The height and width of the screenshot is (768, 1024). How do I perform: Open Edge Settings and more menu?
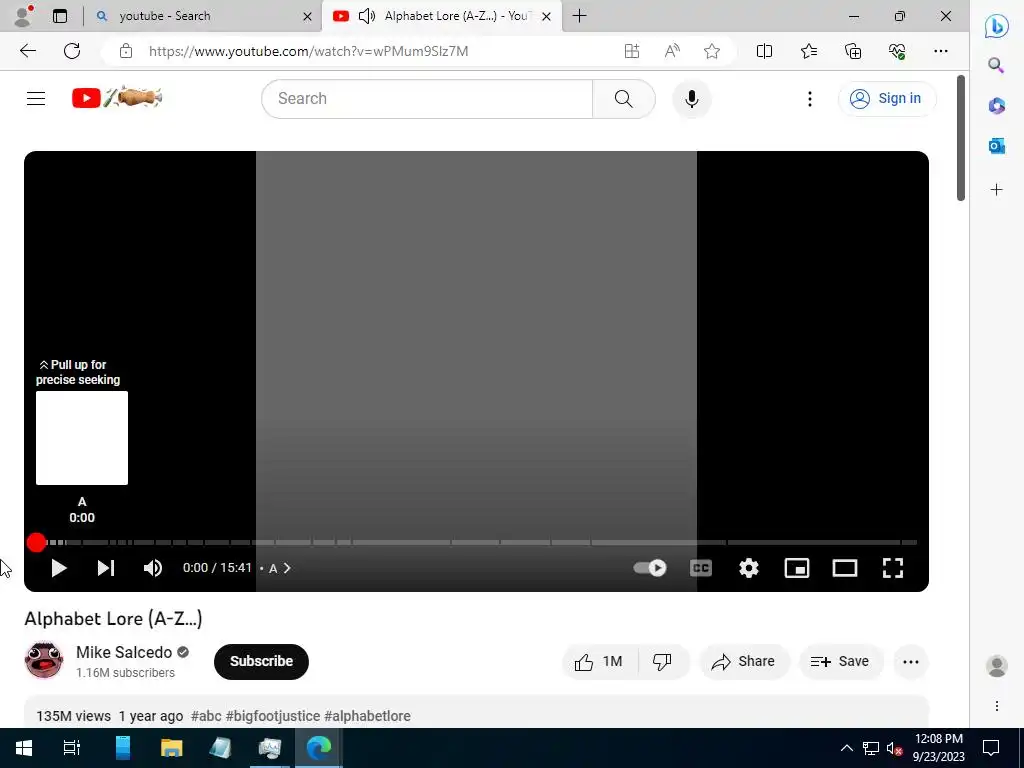click(x=940, y=51)
